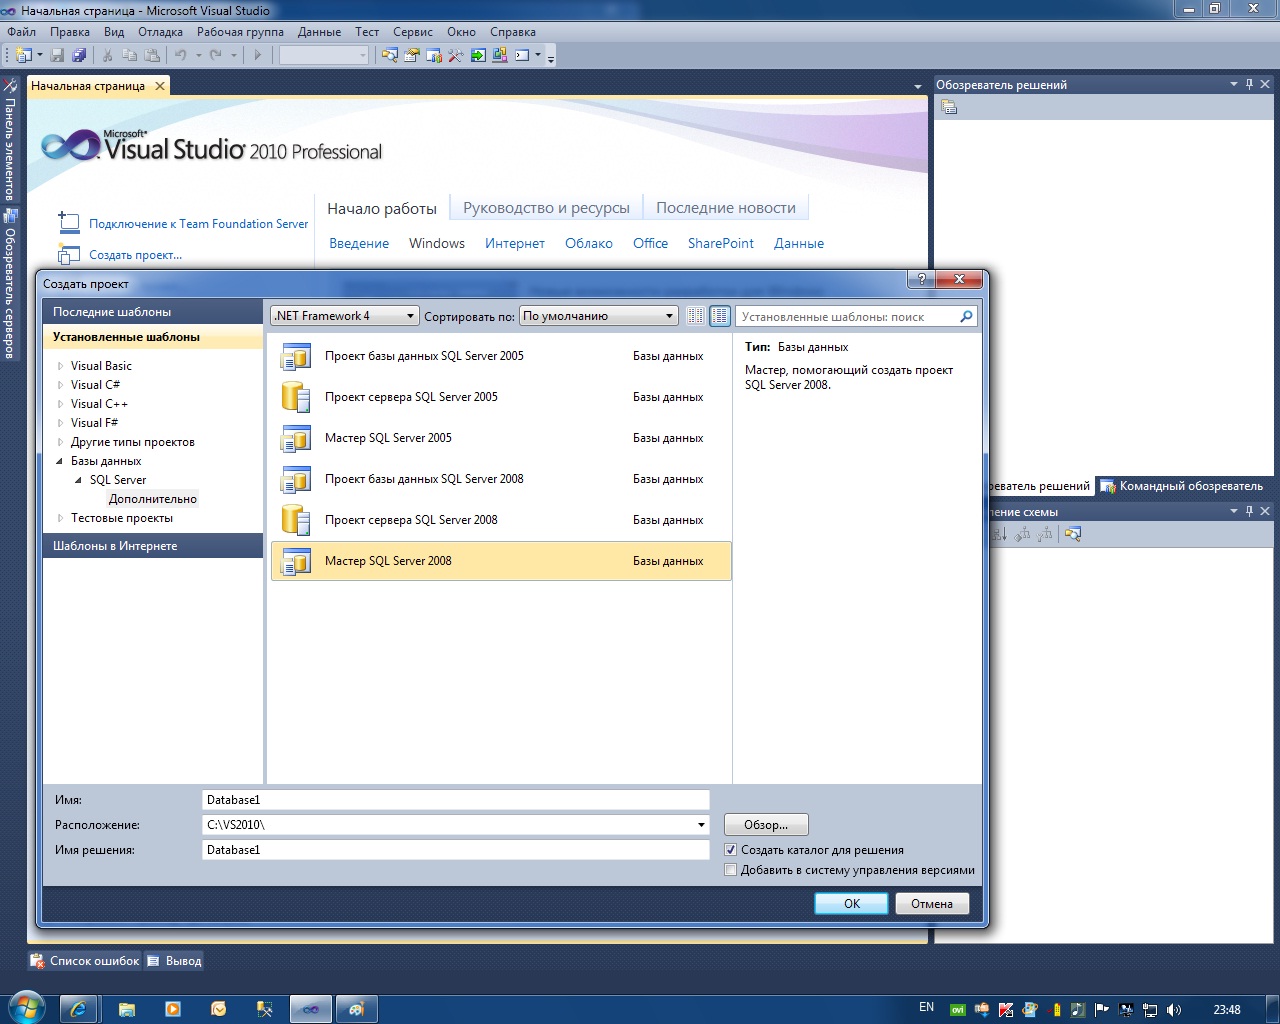Click the Cut scissors icon

[107, 55]
